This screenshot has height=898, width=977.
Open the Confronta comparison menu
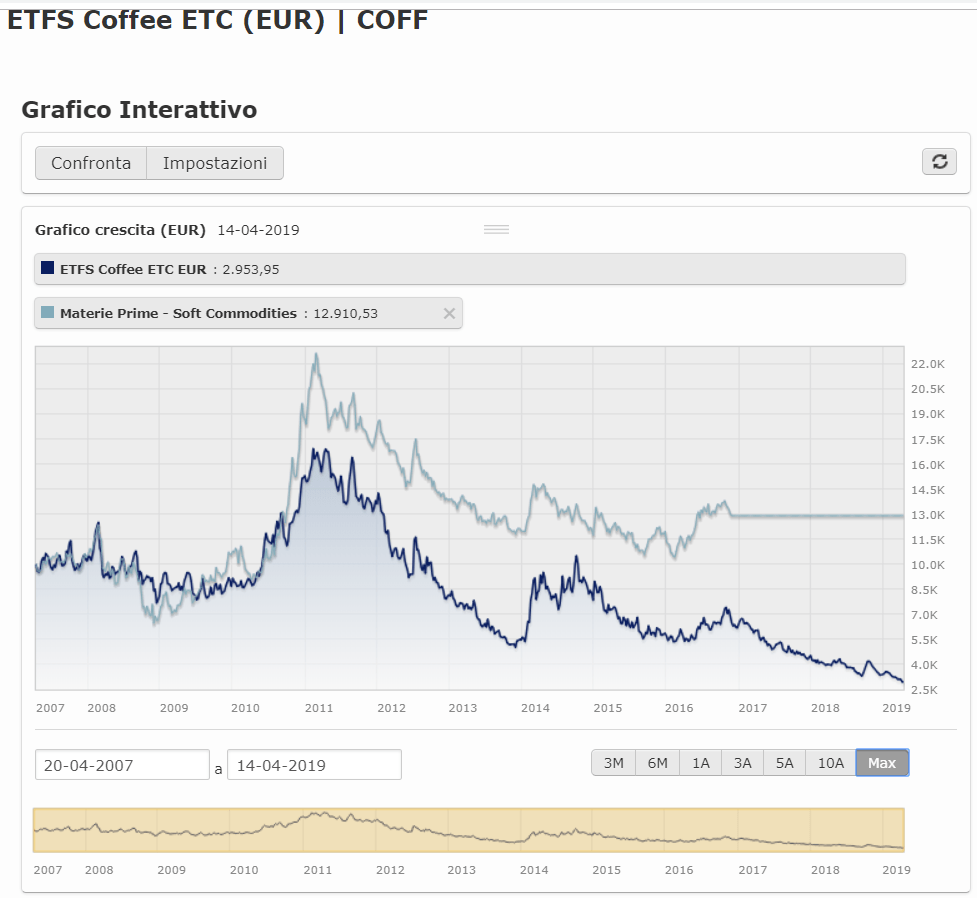pos(91,163)
